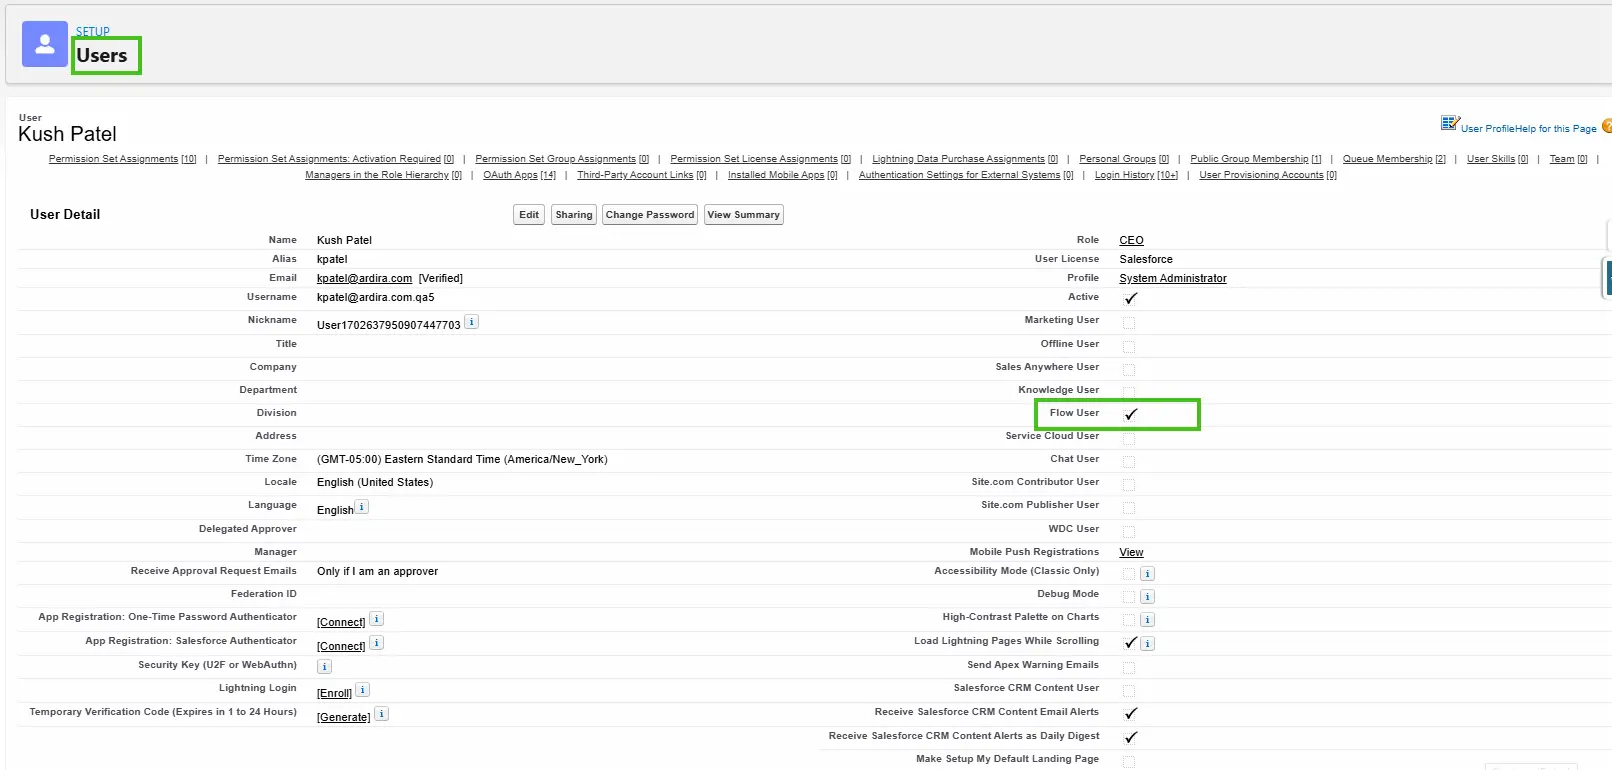Click info icon beside the Generate link
This screenshot has height=770, width=1612.
tap(382, 714)
